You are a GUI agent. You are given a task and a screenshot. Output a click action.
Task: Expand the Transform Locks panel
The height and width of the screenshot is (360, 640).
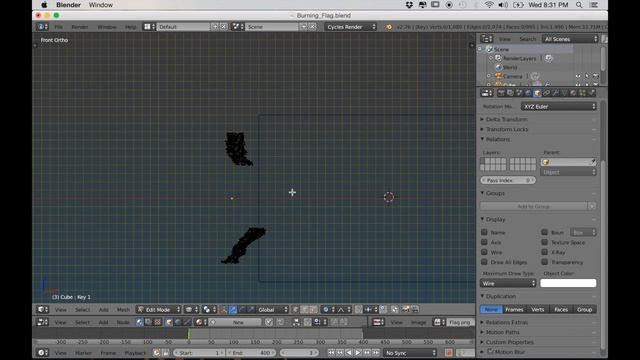click(x=507, y=129)
